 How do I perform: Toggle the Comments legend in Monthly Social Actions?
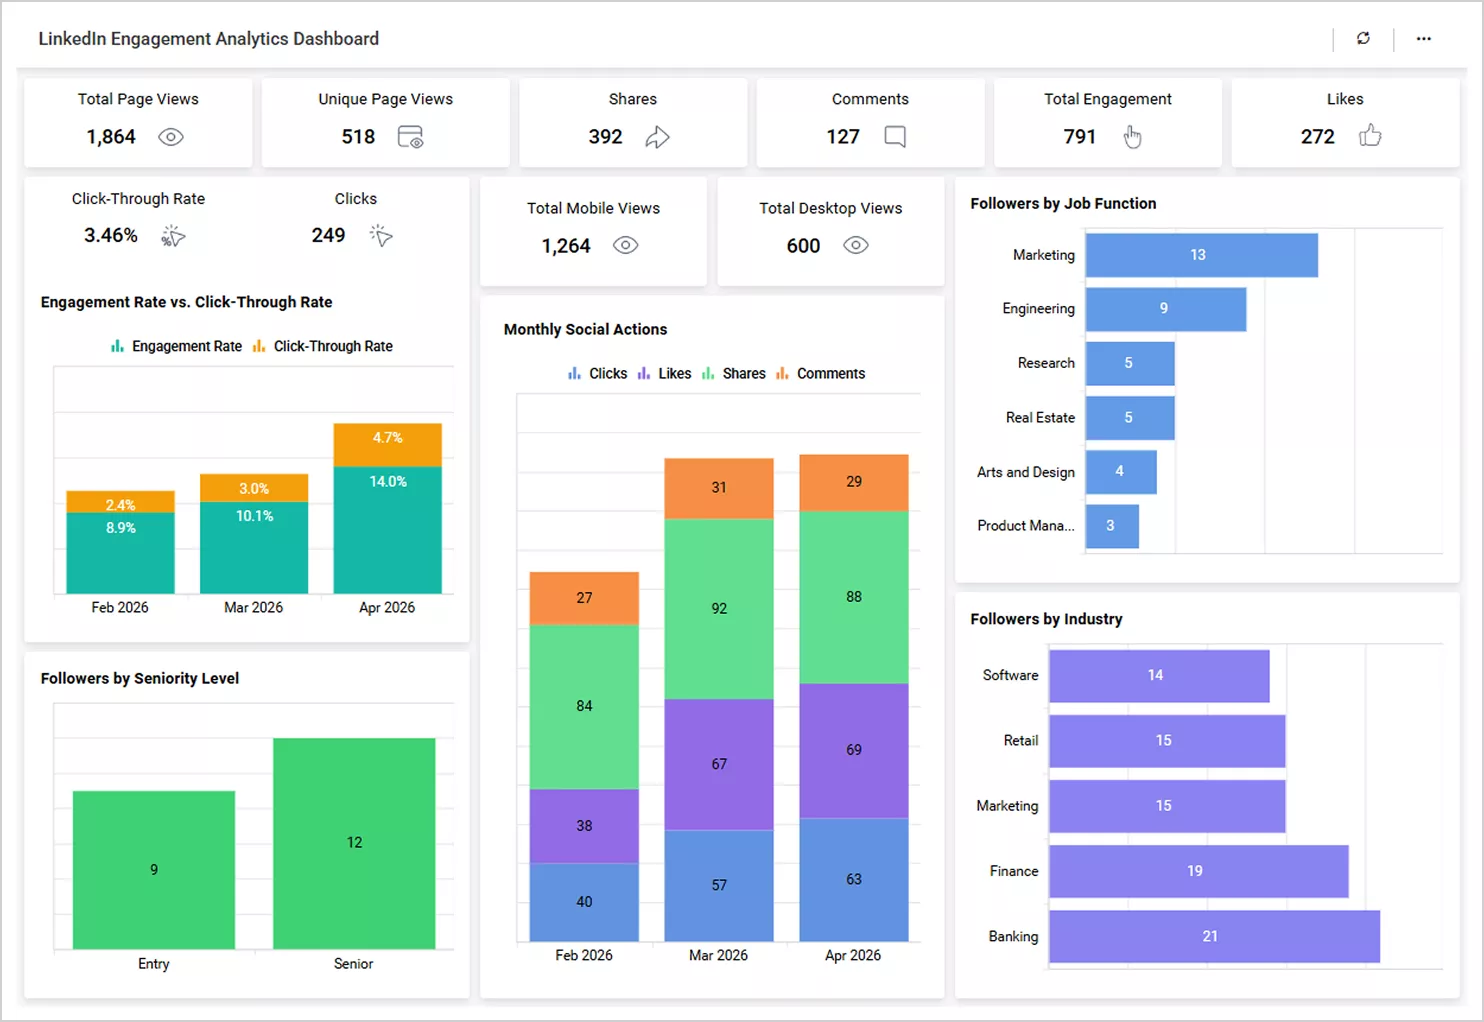tap(820, 373)
